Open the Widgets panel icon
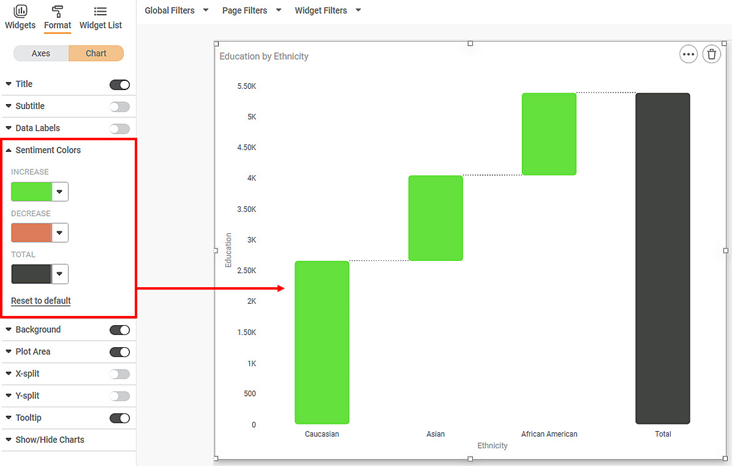Image resolution: width=732 pixels, height=466 pixels. click(19, 11)
